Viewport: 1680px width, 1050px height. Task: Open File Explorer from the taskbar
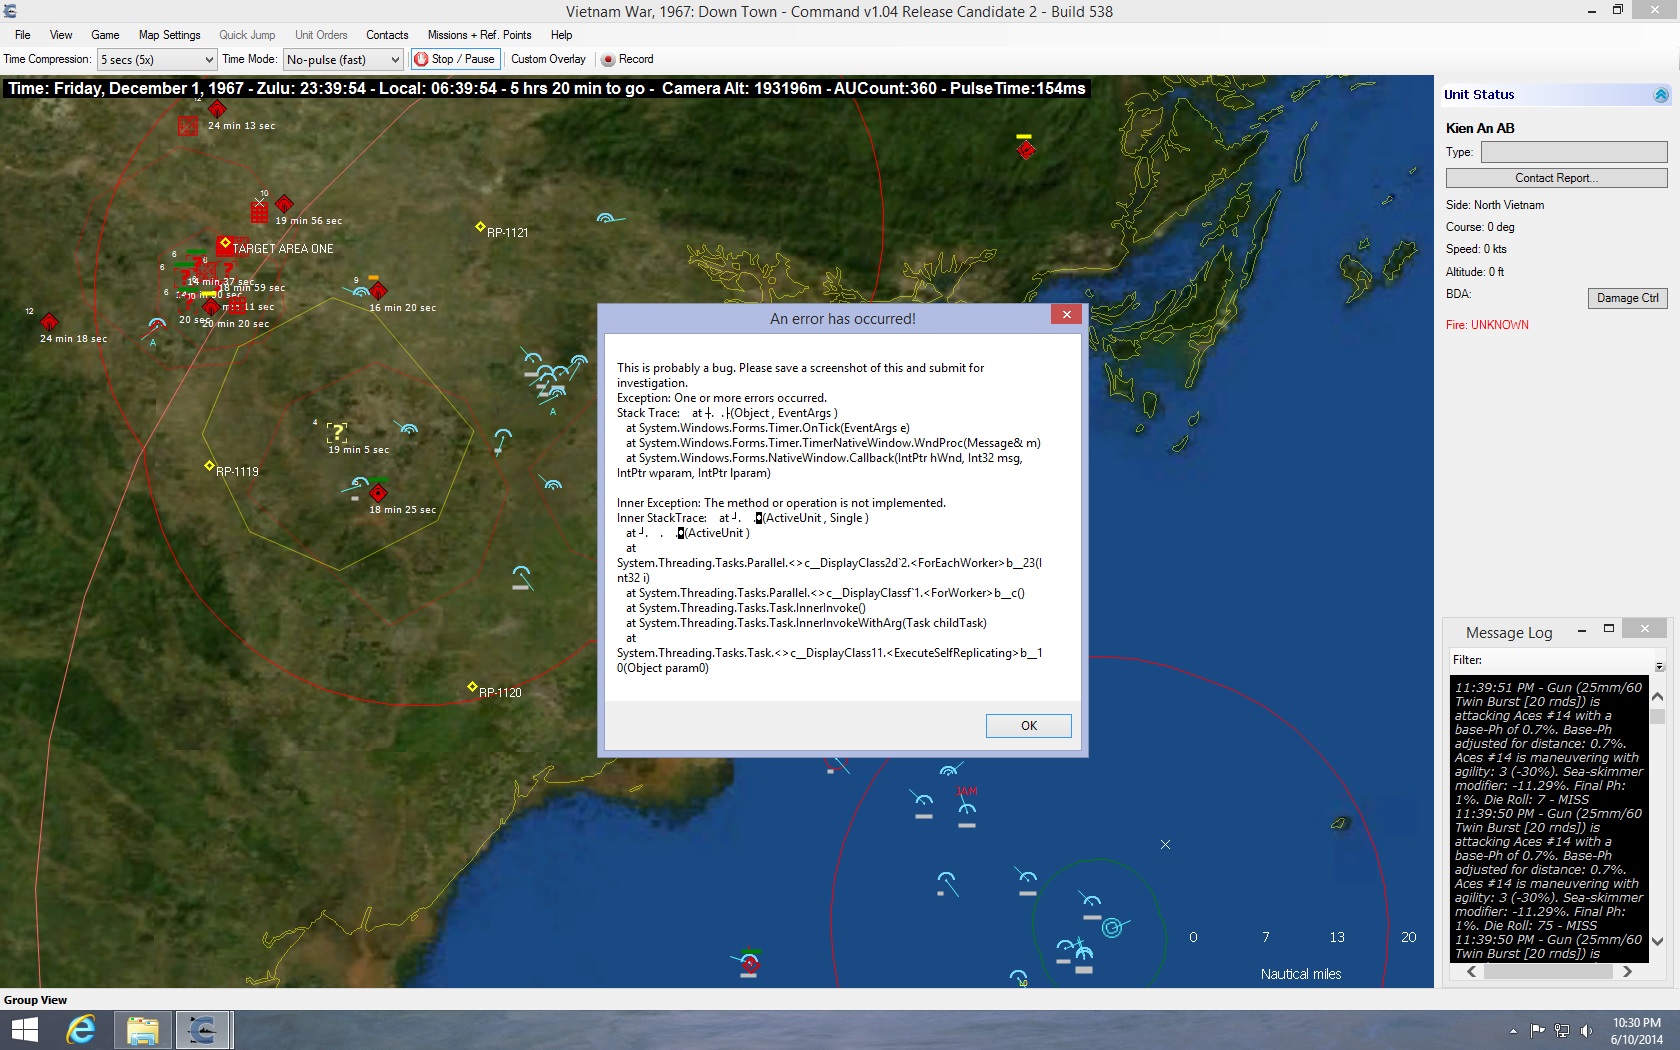pos(142,1030)
